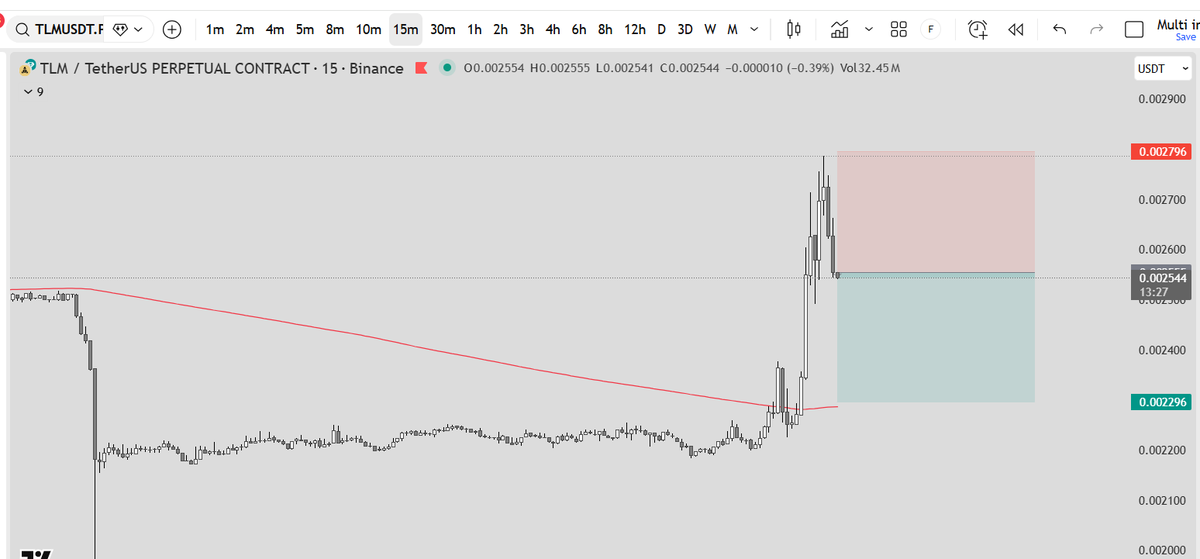Screen dimensions: 1200x559
Task: Undo the last chart action
Action: click(1060, 30)
